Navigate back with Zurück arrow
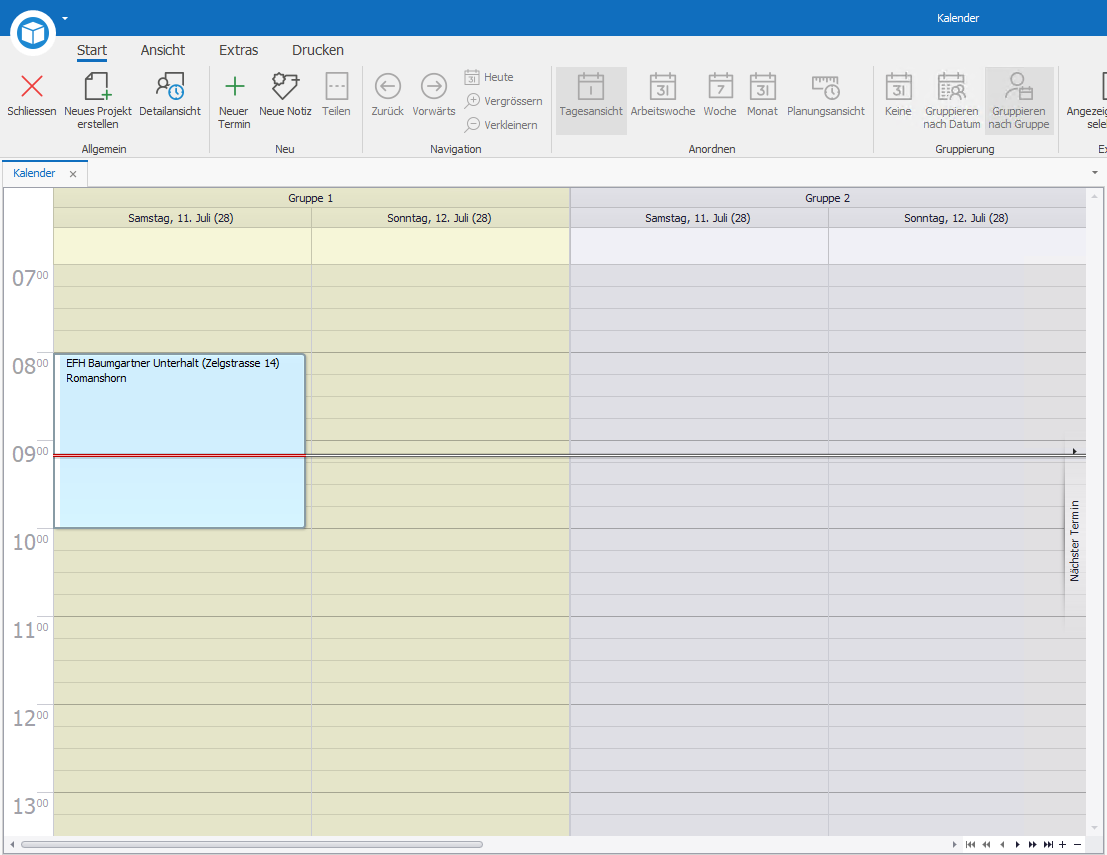 (x=388, y=86)
